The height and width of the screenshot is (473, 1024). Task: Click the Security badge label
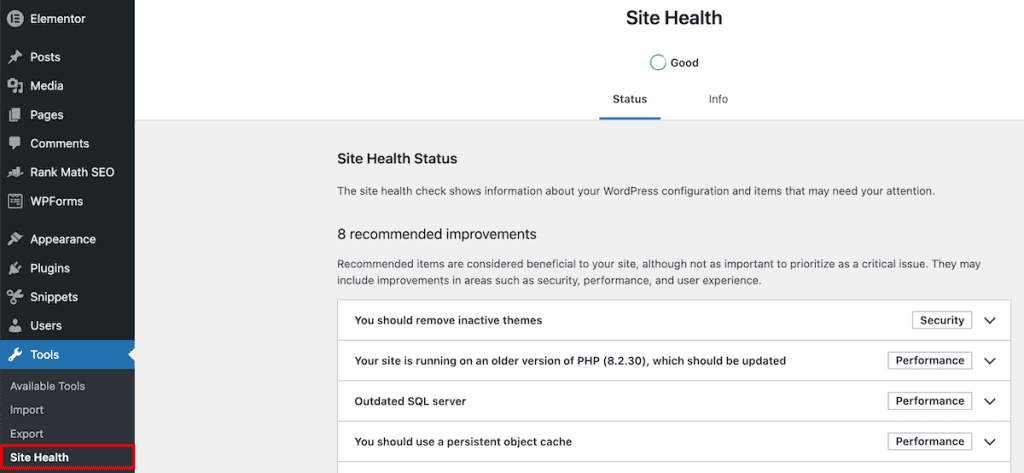point(942,320)
